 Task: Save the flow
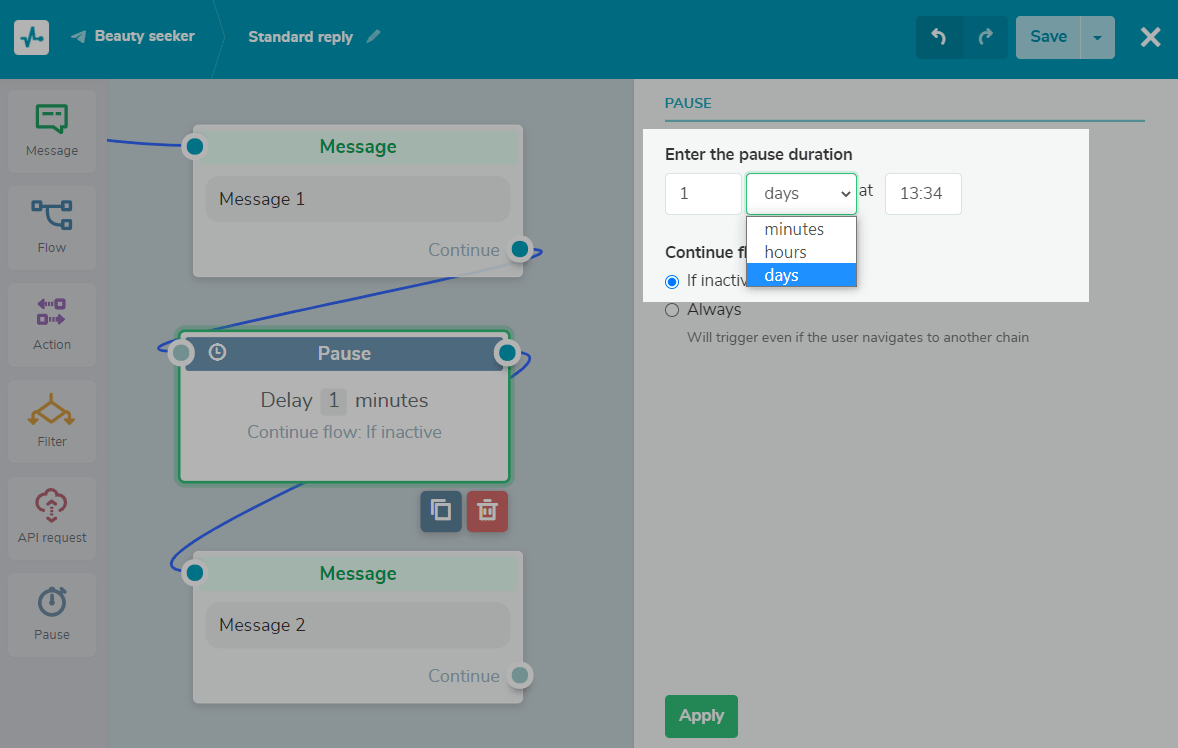tap(1048, 37)
